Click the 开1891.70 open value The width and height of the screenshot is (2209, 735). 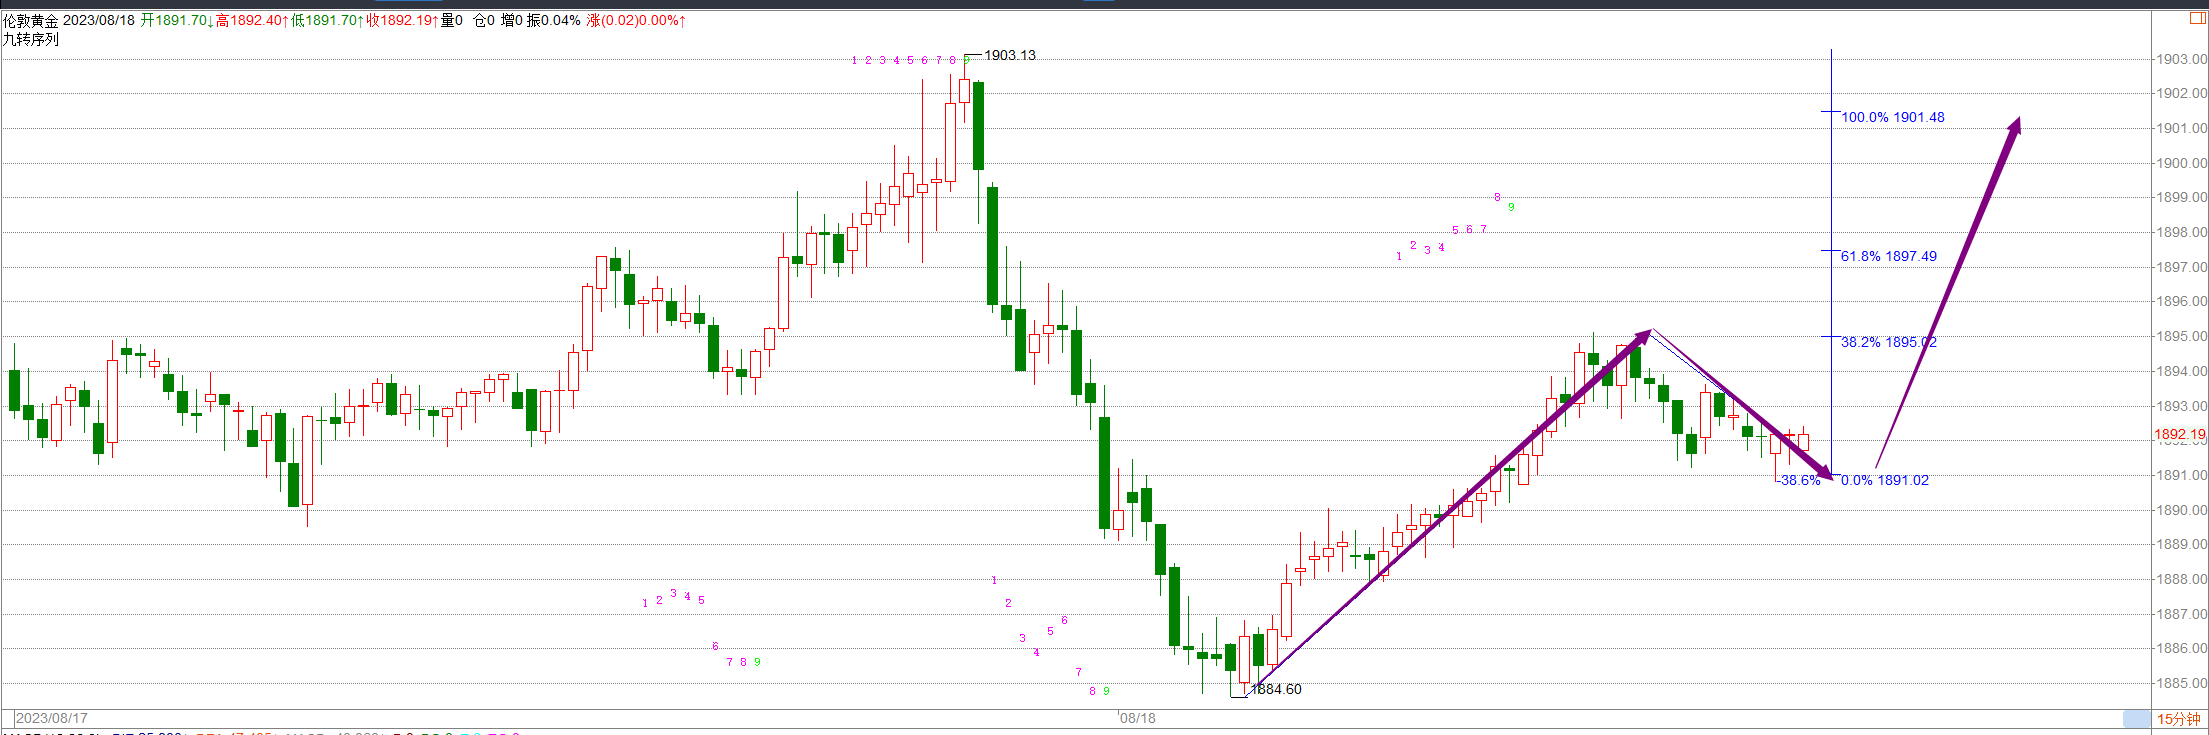pos(176,20)
